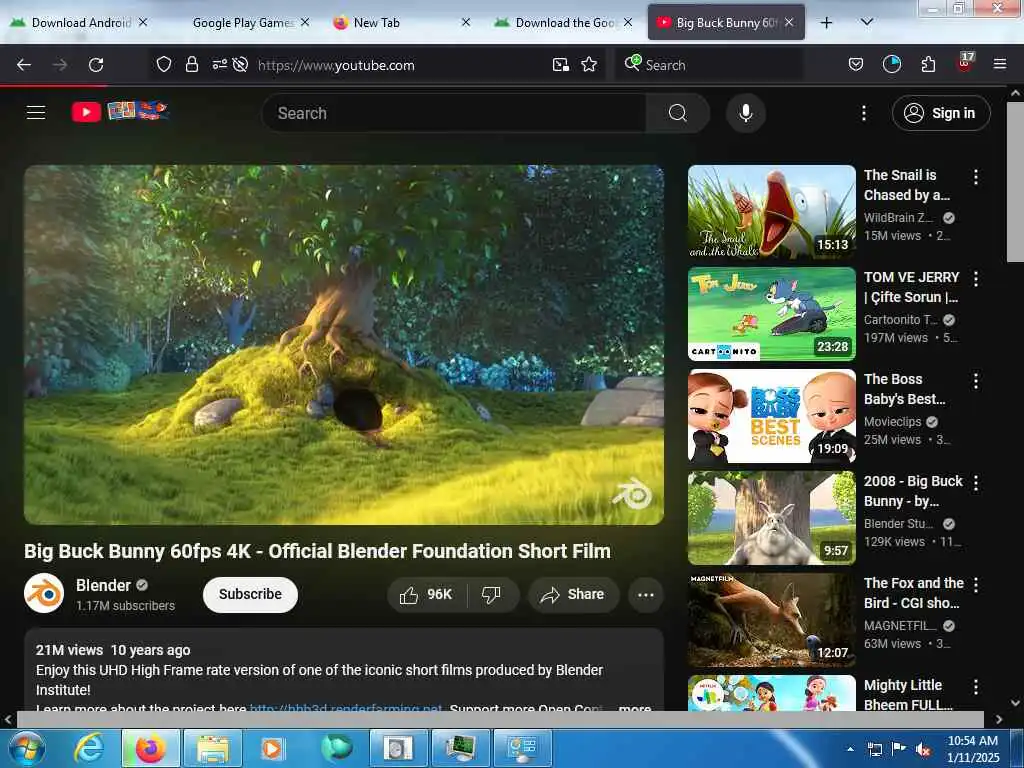The image size is (1024, 768).
Task: Open the Firefox account circular icon
Action: (891, 64)
